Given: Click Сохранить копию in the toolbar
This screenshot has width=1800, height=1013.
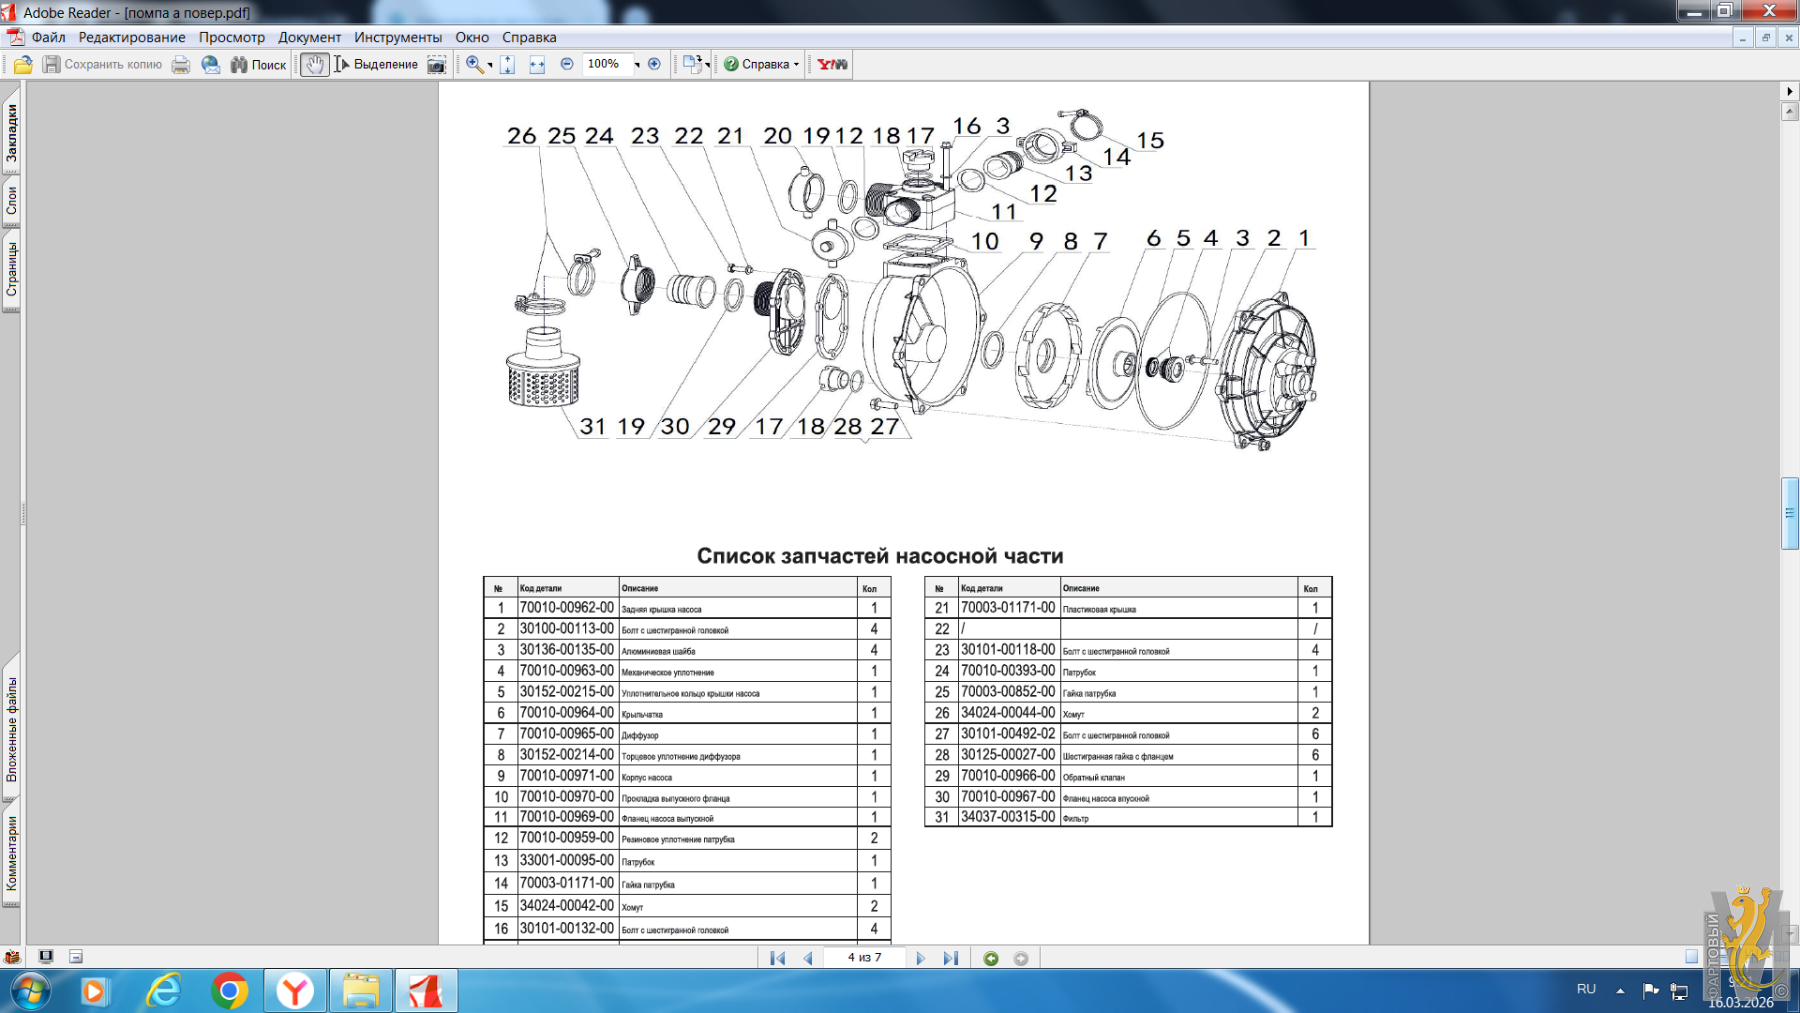Looking at the screenshot, I should pyautogui.click(x=102, y=64).
